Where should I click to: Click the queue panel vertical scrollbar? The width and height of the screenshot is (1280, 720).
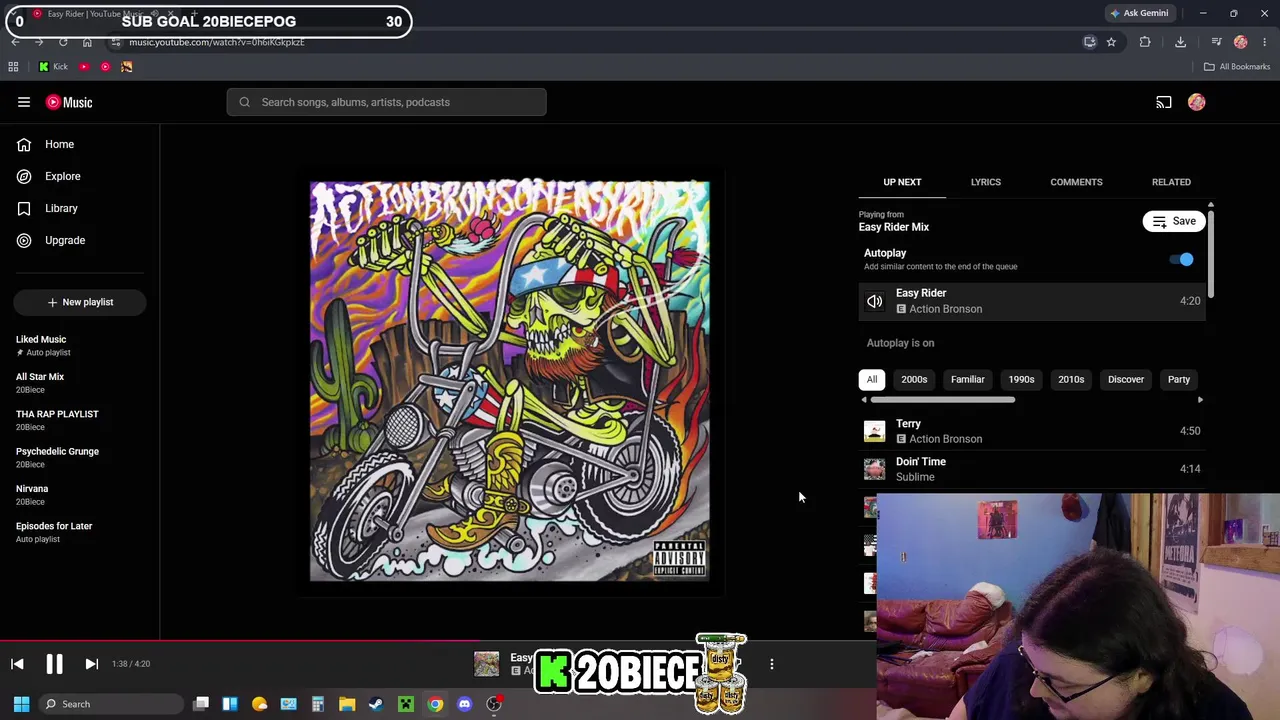tap(1210, 252)
